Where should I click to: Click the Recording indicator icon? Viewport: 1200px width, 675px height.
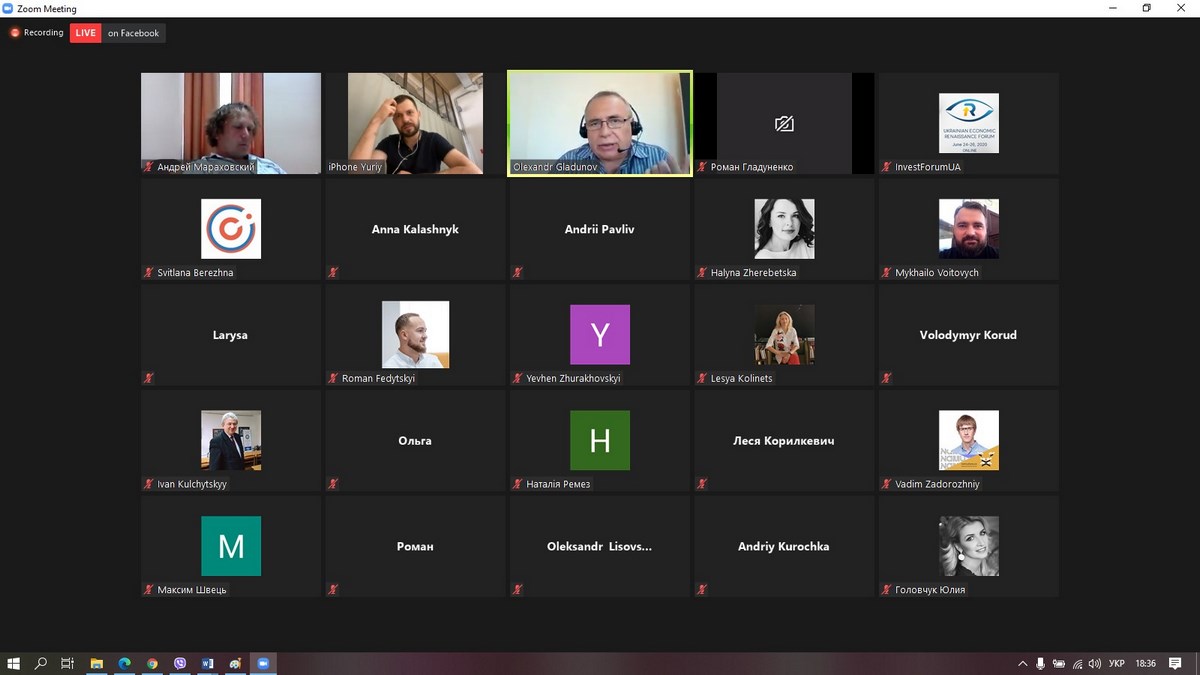tap(15, 33)
